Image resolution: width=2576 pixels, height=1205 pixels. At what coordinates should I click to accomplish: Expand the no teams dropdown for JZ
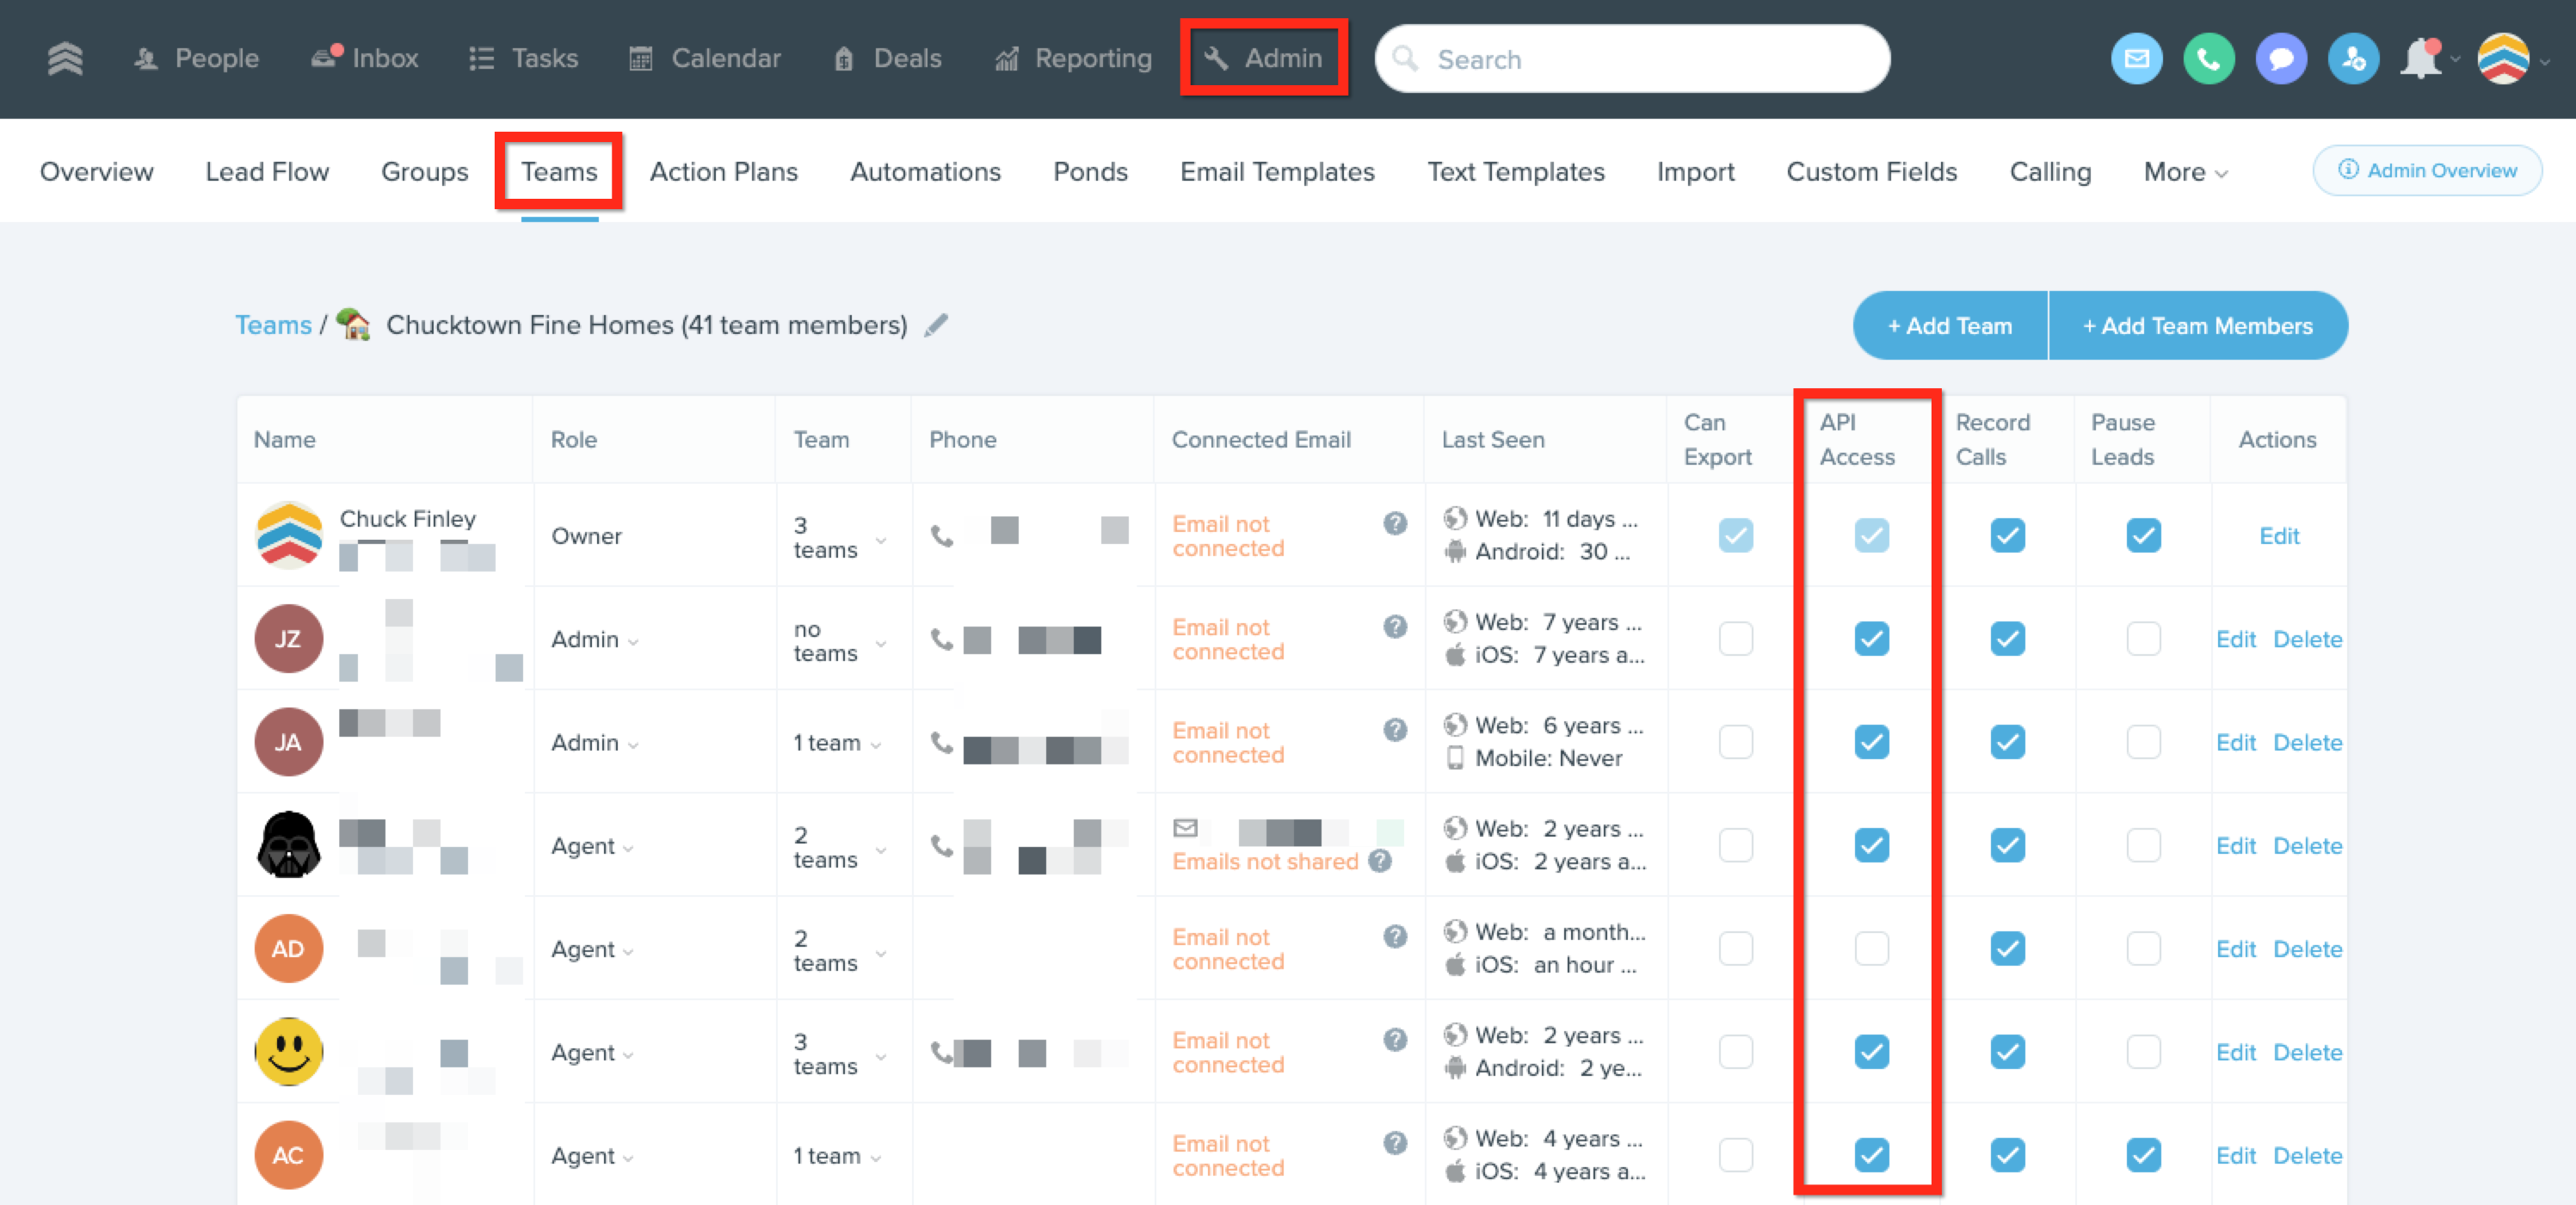pyautogui.click(x=840, y=640)
